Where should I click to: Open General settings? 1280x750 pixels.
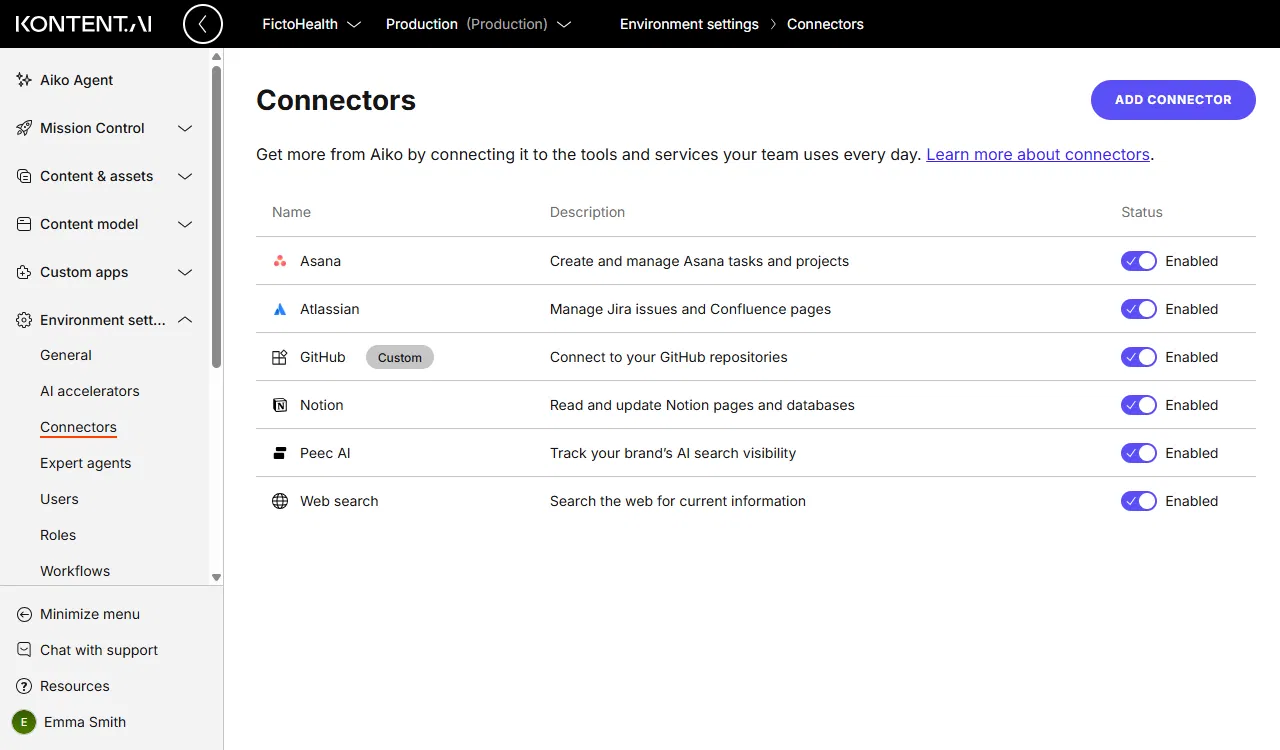66,355
